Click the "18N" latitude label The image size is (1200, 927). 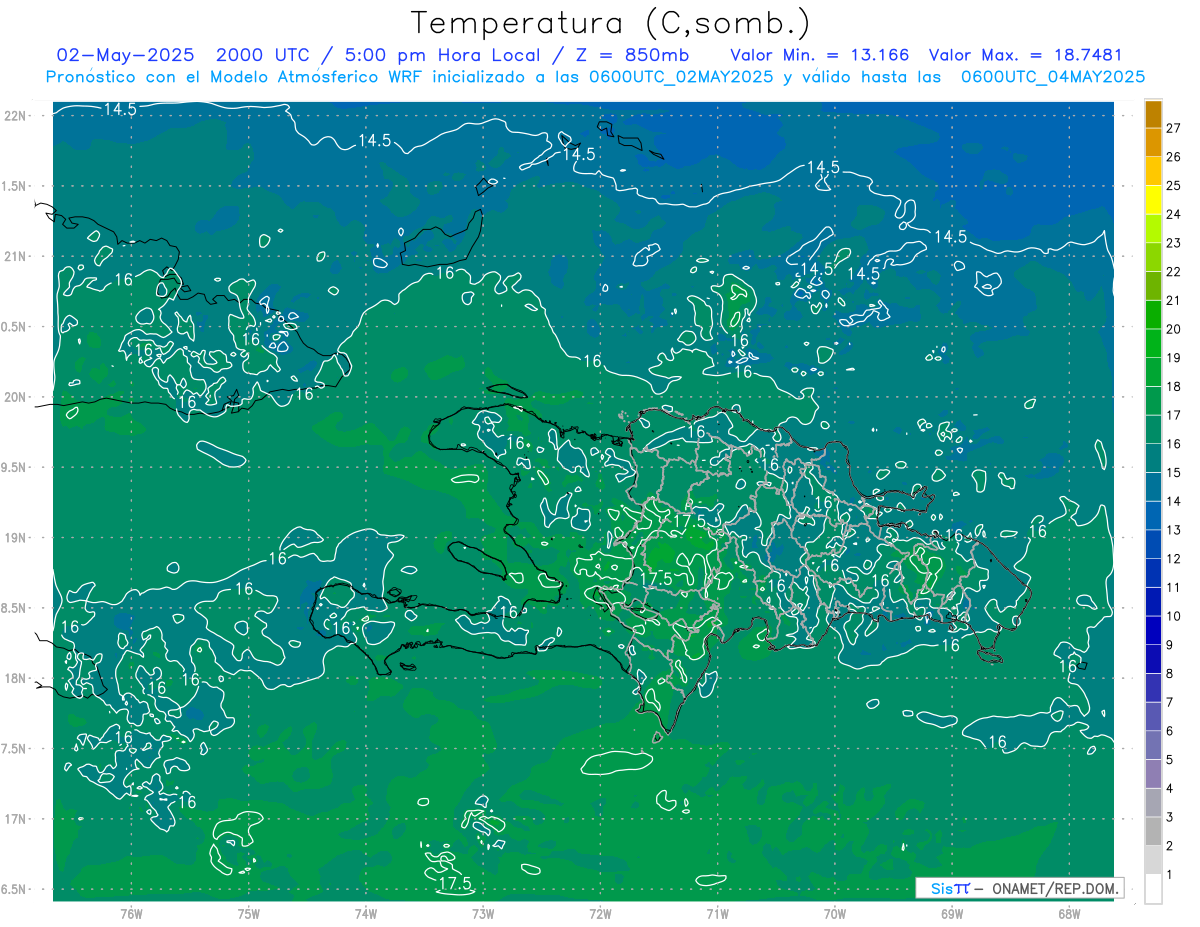[x=17, y=679]
